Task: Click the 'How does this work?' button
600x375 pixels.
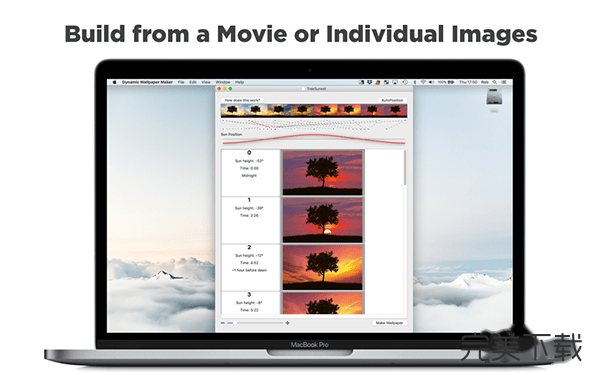Action: pyautogui.click(x=242, y=100)
